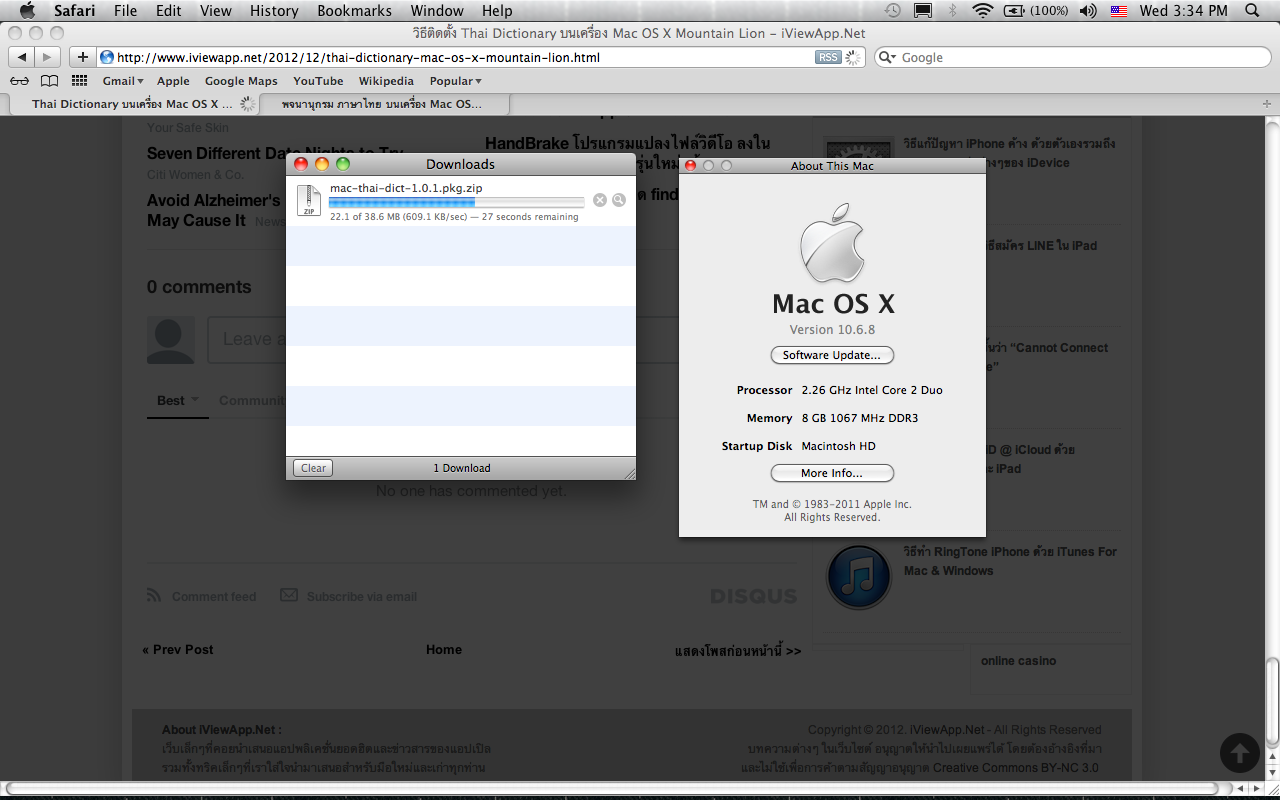Go to Prev Post link
Screen dimensions: 1280x800
click(x=178, y=650)
